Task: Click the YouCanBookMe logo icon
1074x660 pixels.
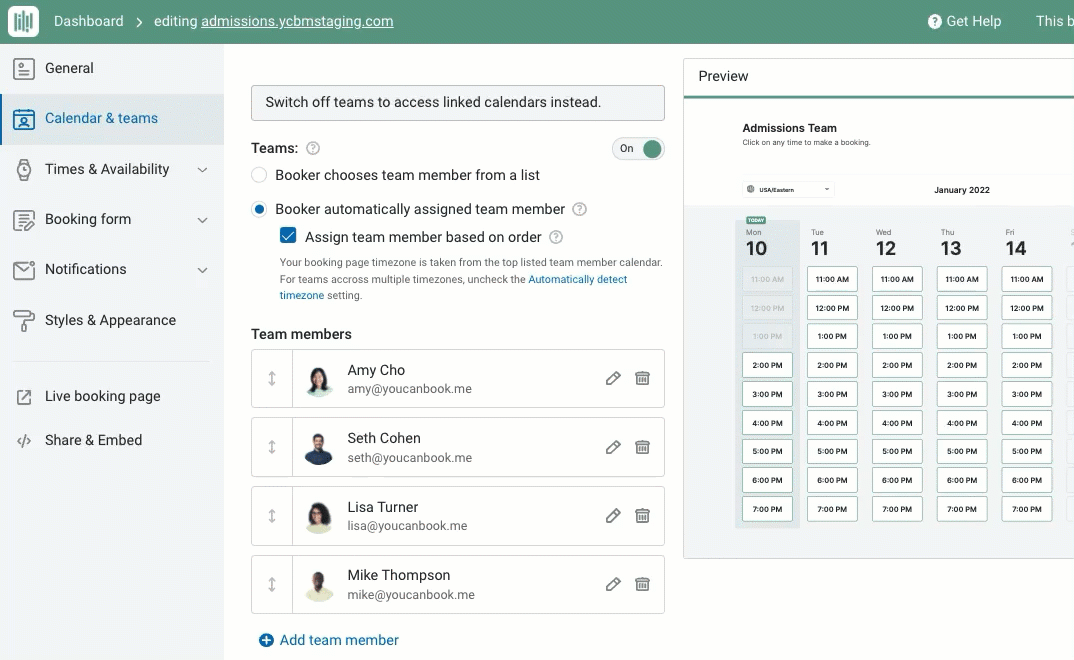Action: pos(23,21)
